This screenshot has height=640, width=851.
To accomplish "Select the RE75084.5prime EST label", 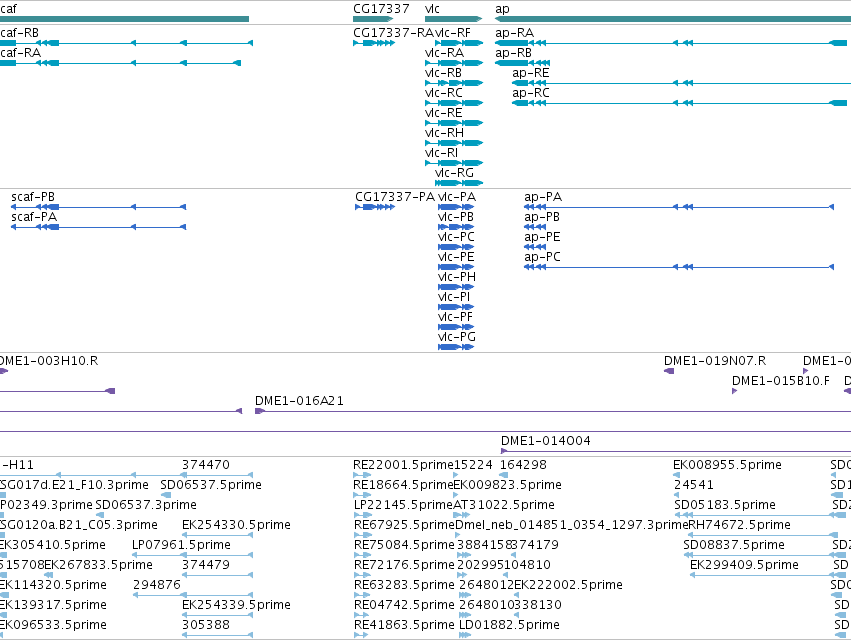I will click(404, 545).
